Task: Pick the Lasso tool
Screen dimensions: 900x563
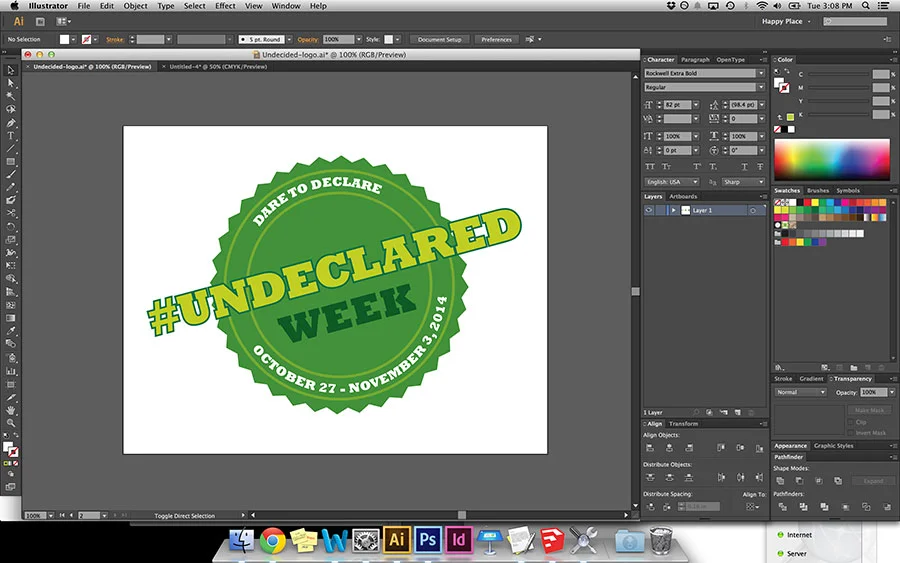Action: 10,109
